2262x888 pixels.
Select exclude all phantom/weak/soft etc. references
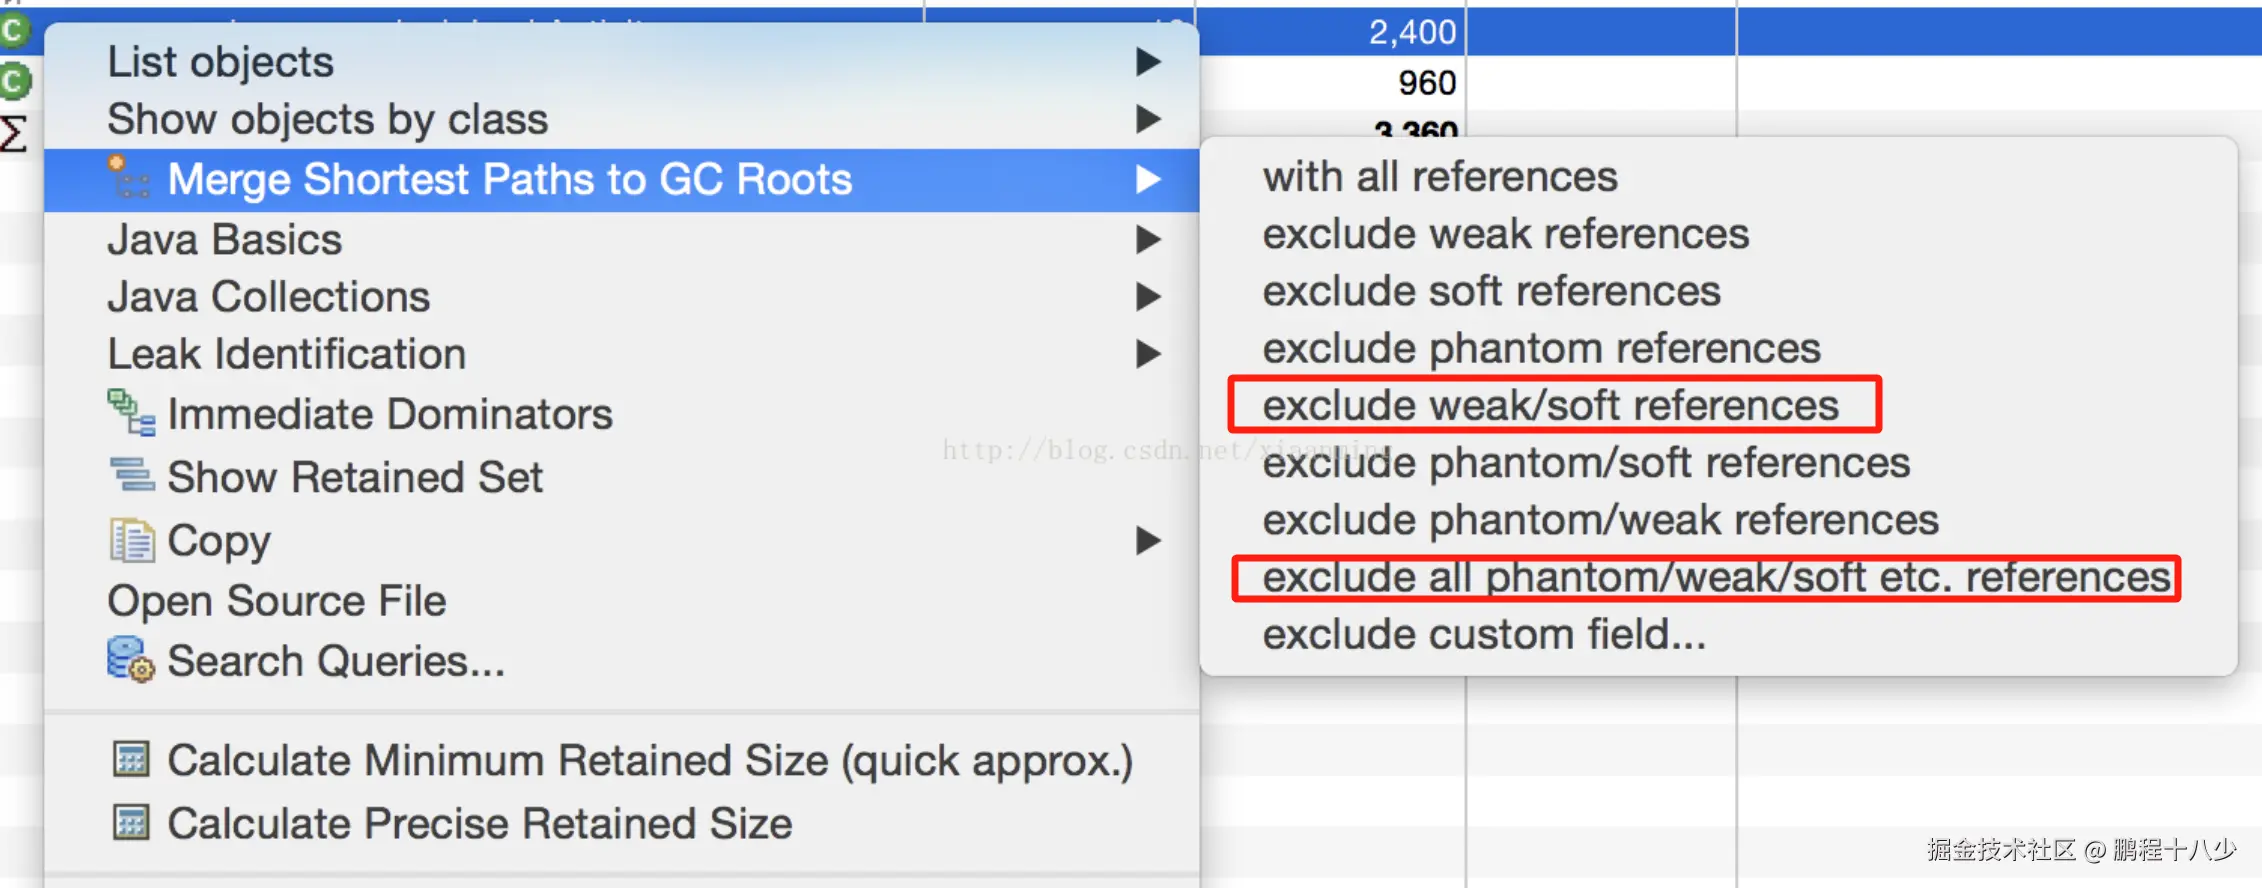coord(1714,577)
